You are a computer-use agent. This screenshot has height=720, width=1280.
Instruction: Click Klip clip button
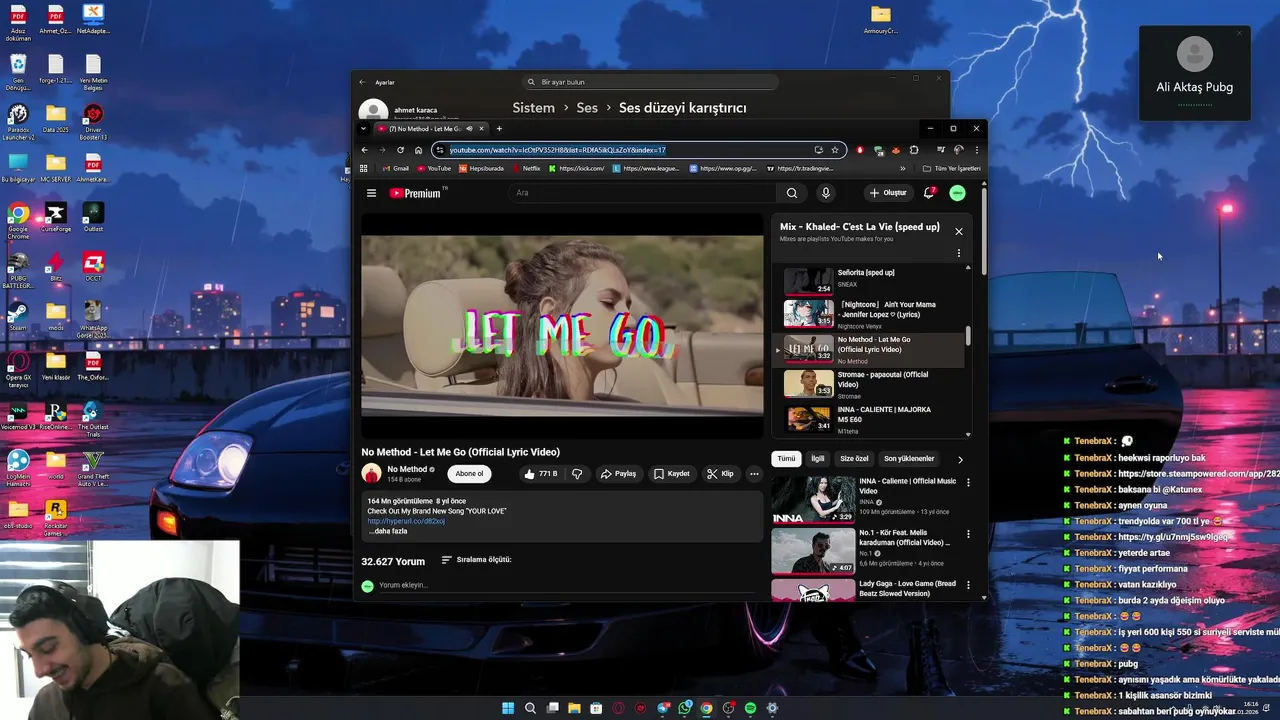pyautogui.click(x=720, y=474)
